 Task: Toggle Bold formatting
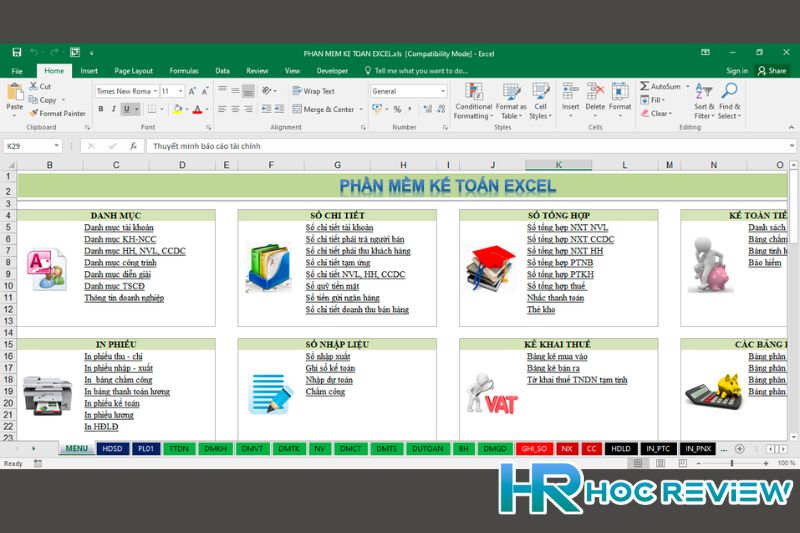point(101,109)
